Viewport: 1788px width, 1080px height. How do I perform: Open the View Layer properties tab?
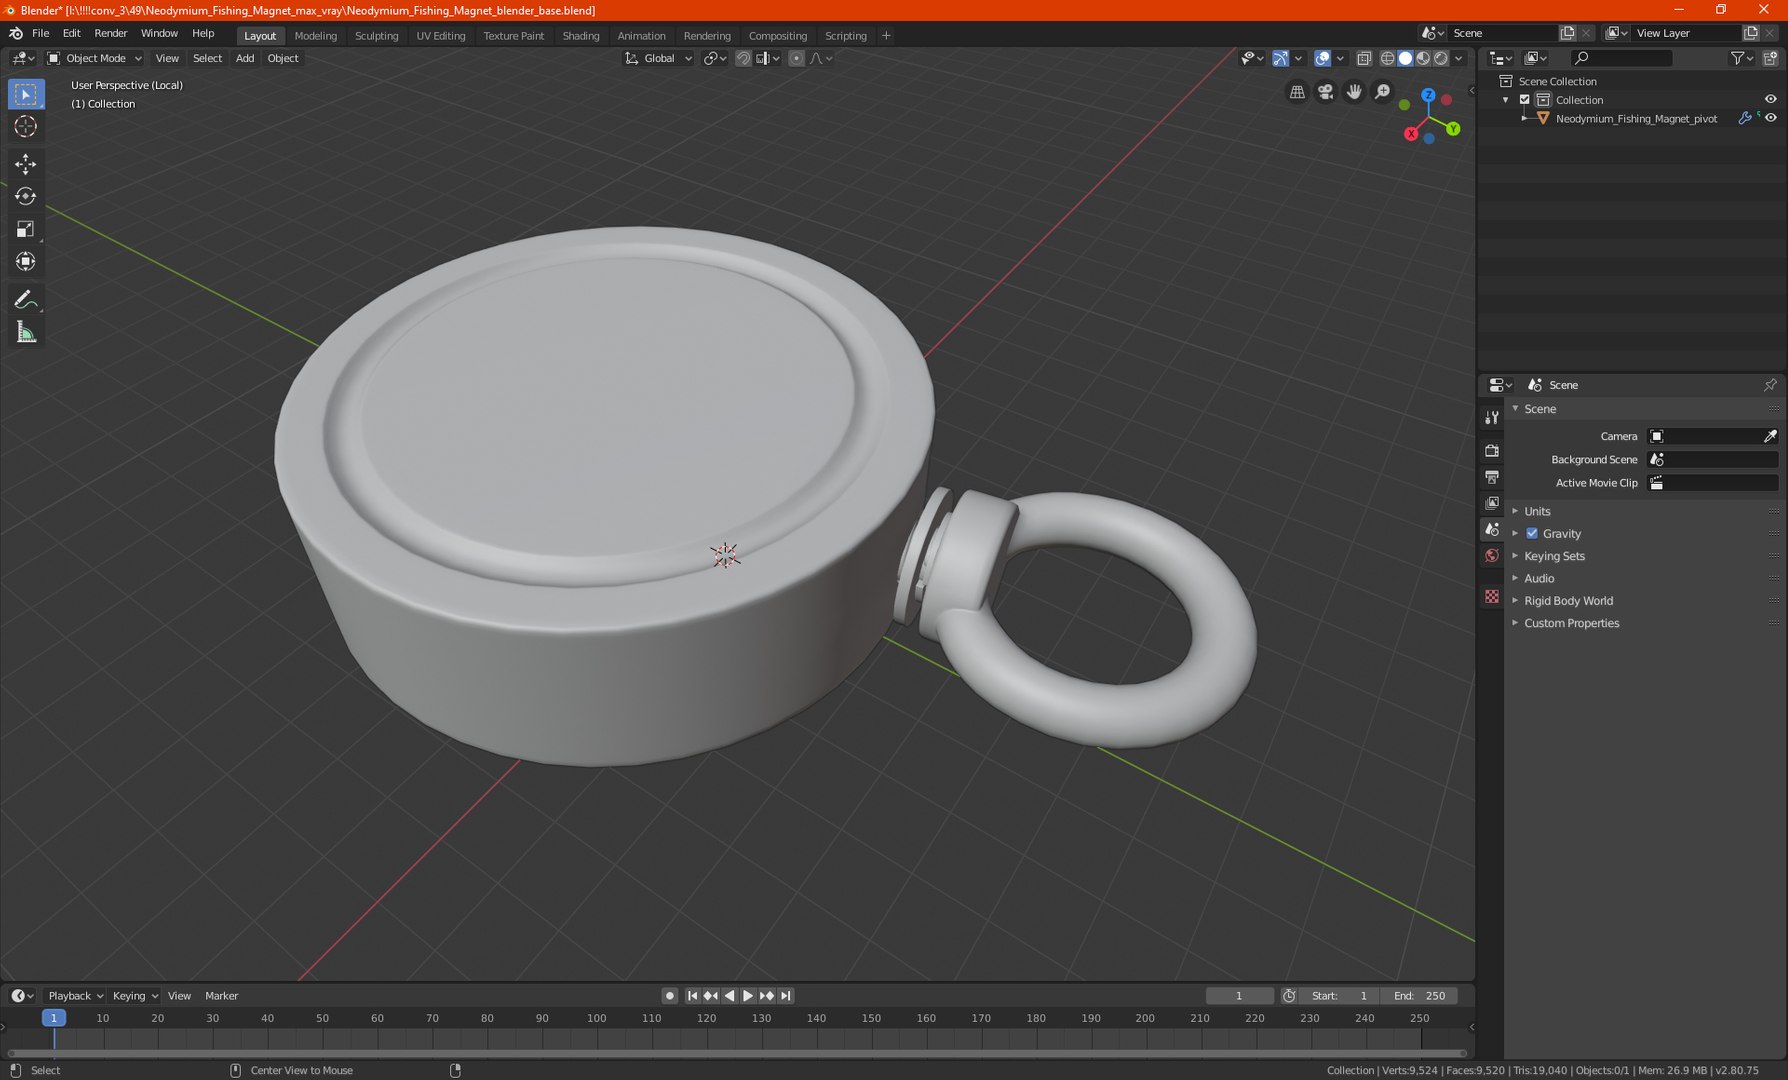pyautogui.click(x=1492, y=503)
